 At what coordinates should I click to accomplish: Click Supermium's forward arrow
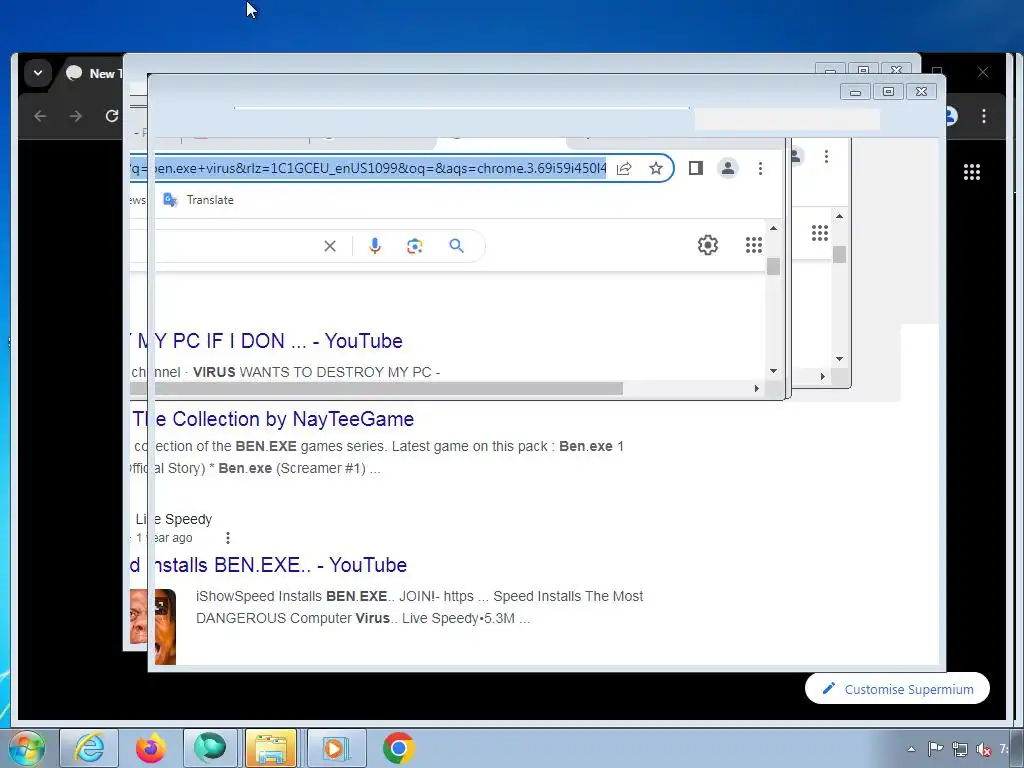pyautogui.click(x=76, y=116)
